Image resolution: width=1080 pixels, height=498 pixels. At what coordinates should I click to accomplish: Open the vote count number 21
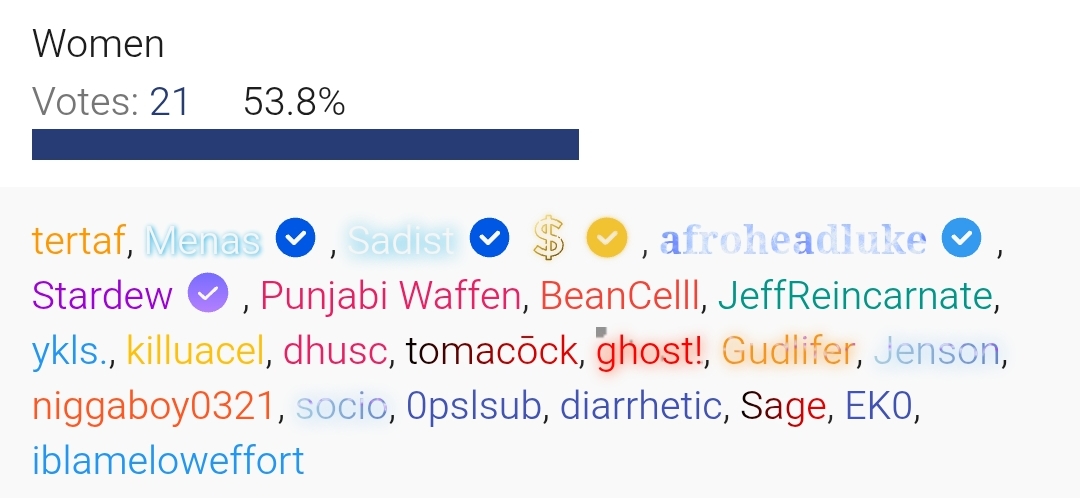(169, 102)
